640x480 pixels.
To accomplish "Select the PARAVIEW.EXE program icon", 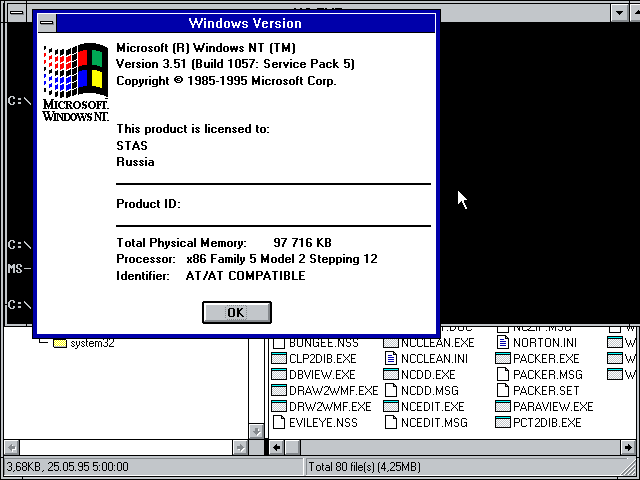I will [x=503, y=407].
